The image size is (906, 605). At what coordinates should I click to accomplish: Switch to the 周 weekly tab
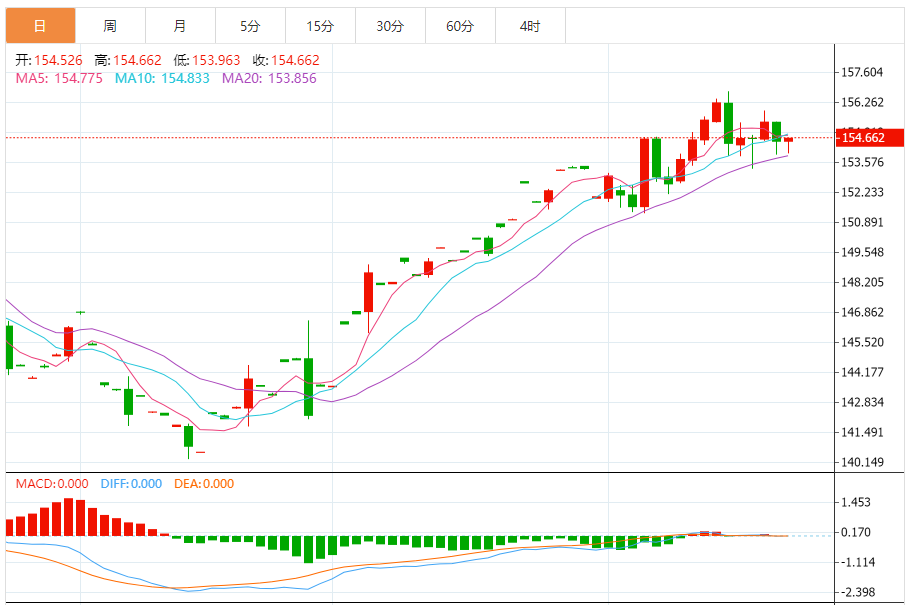[110, 26]
